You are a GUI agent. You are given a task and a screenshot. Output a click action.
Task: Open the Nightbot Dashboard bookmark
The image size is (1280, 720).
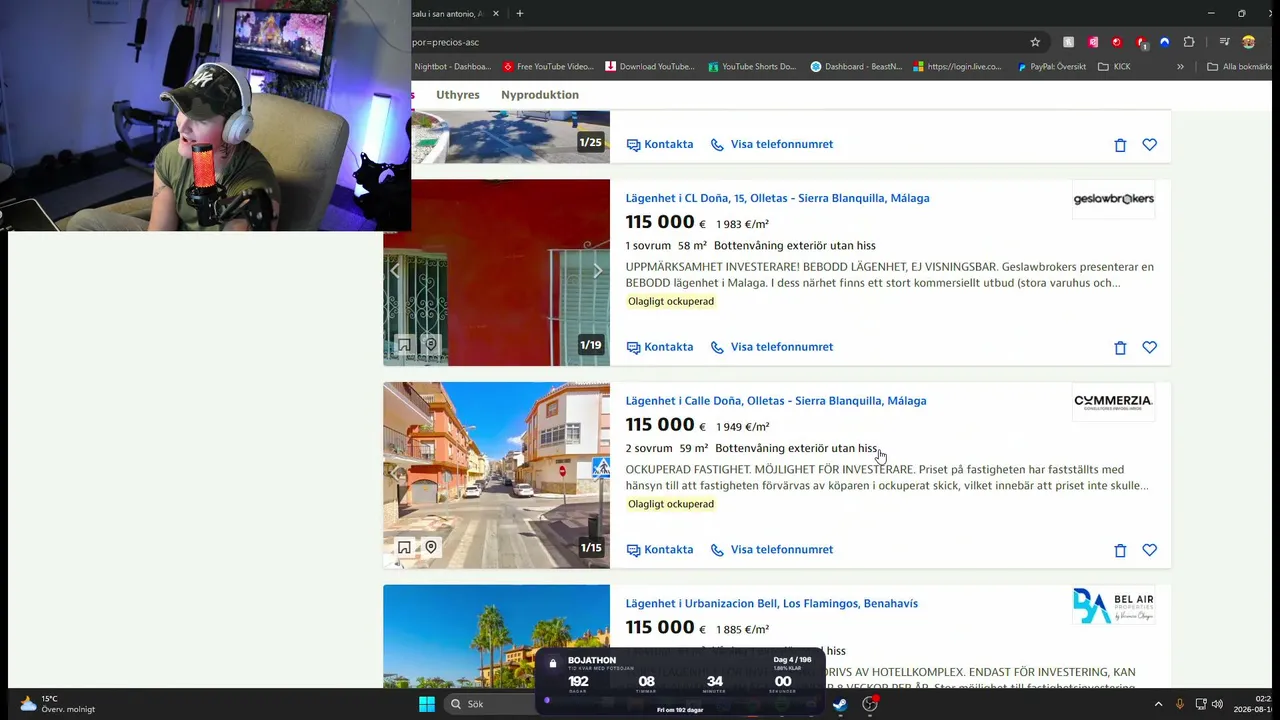(x=453, y=67)
